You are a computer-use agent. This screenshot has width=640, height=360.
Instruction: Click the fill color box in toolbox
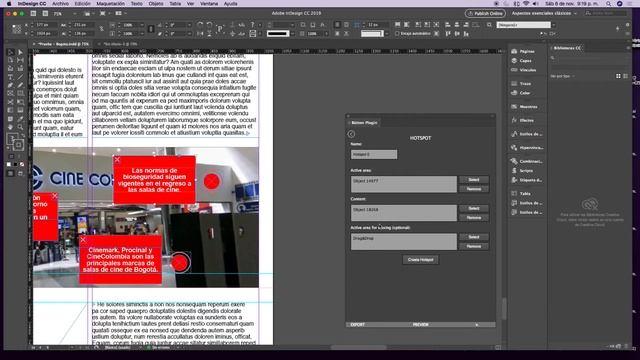13,139
